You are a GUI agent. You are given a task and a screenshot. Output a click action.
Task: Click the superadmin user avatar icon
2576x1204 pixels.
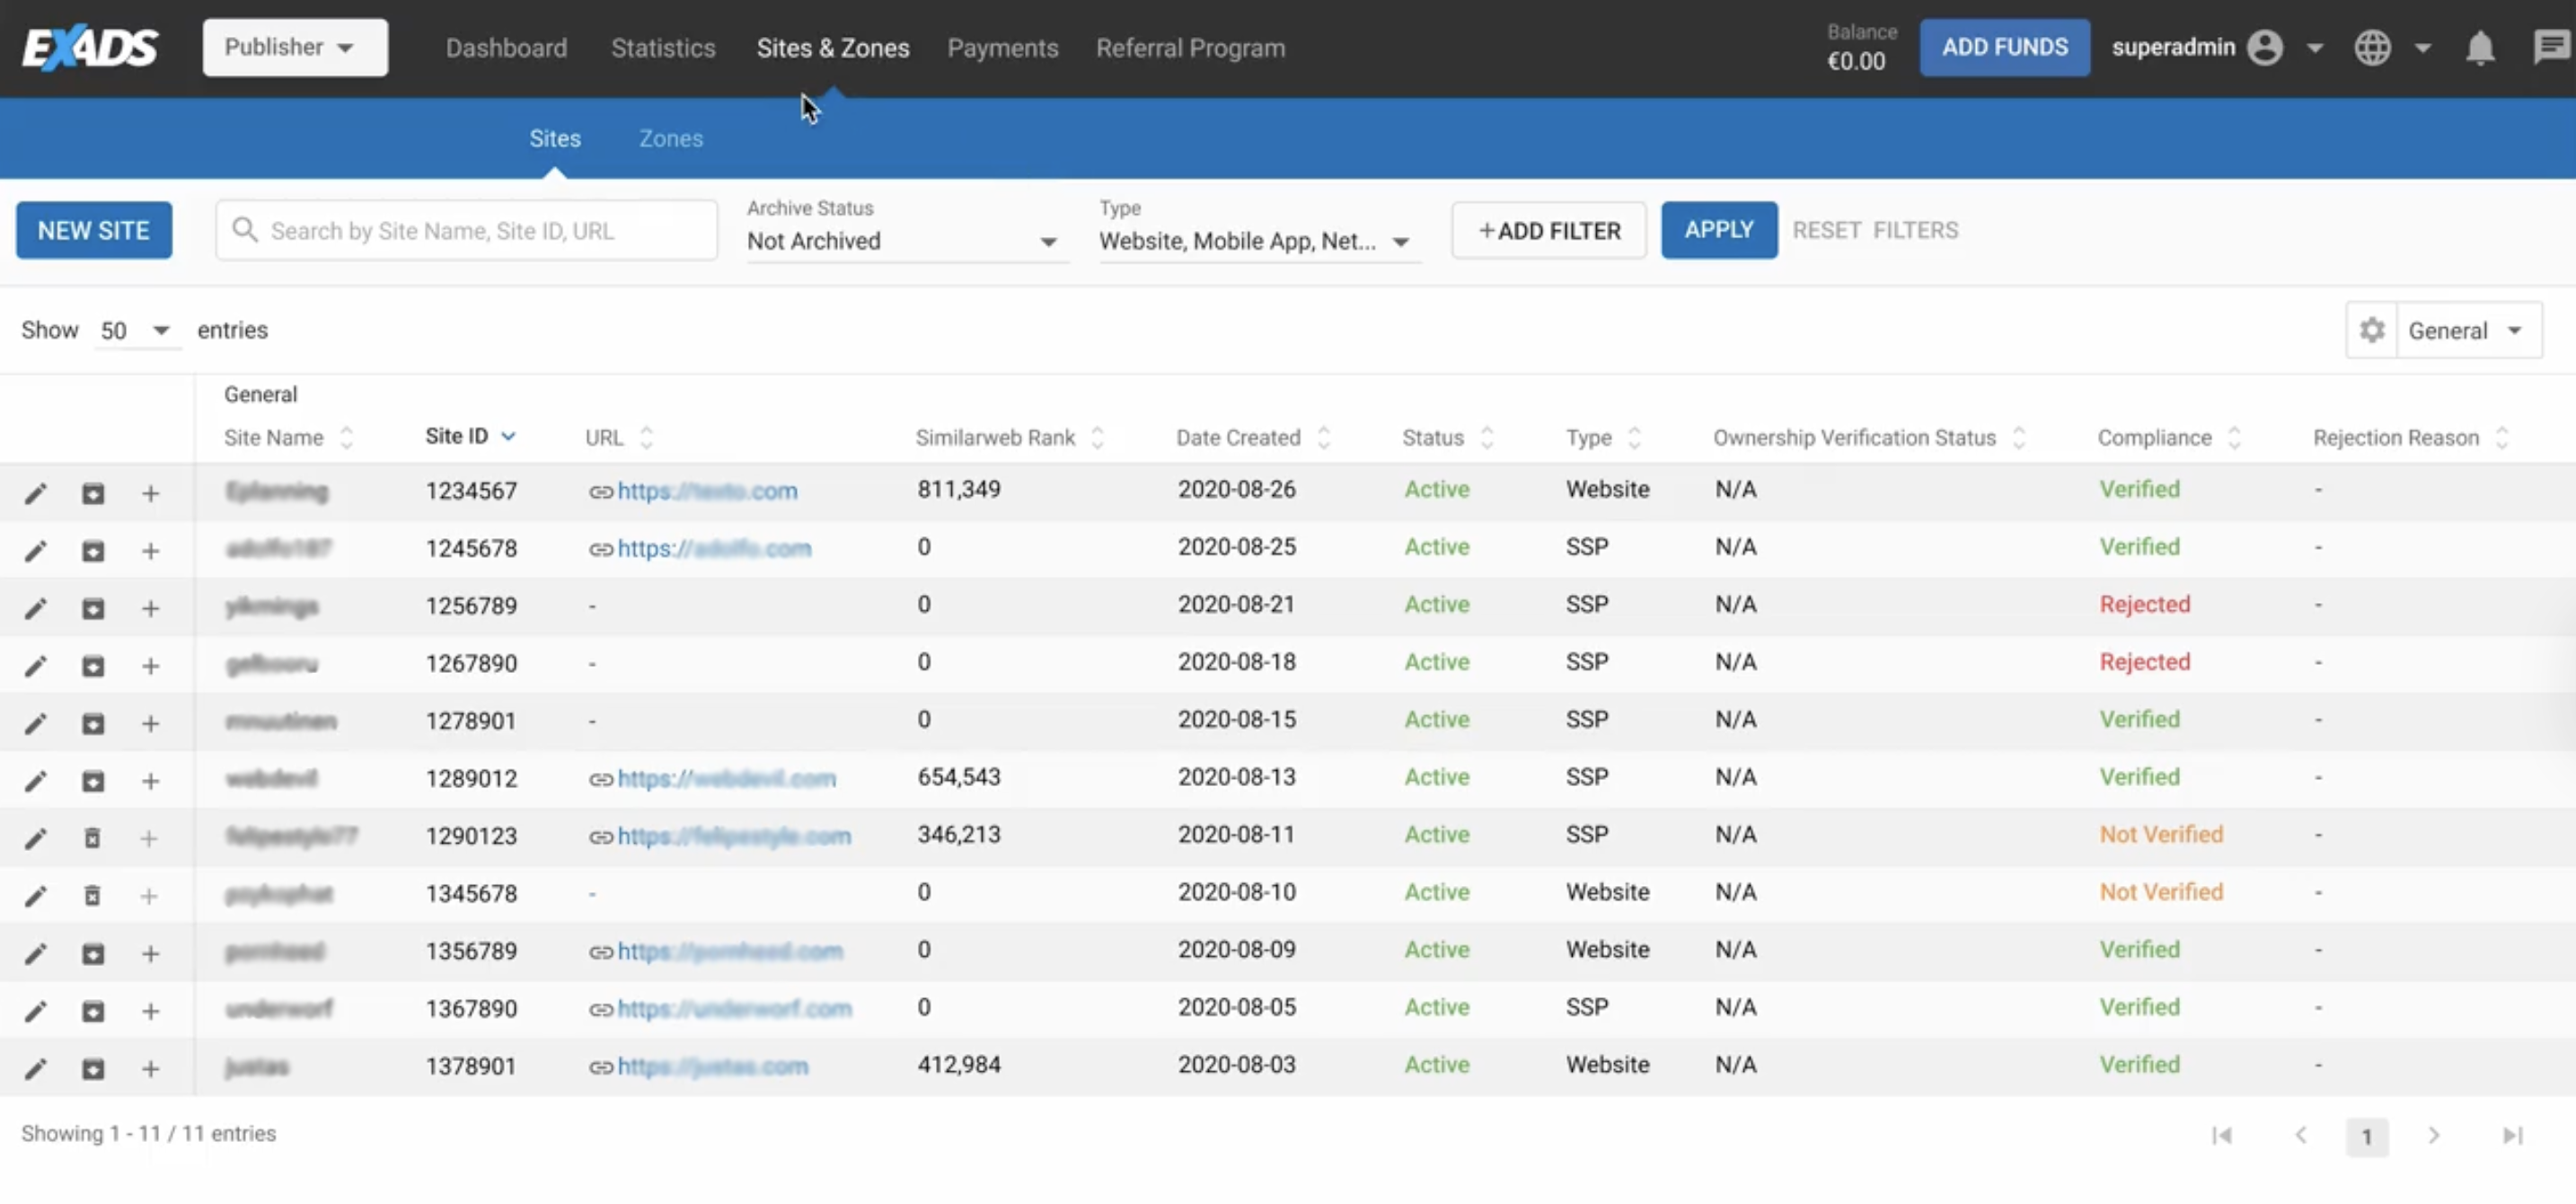click(x=2265, y=47)
